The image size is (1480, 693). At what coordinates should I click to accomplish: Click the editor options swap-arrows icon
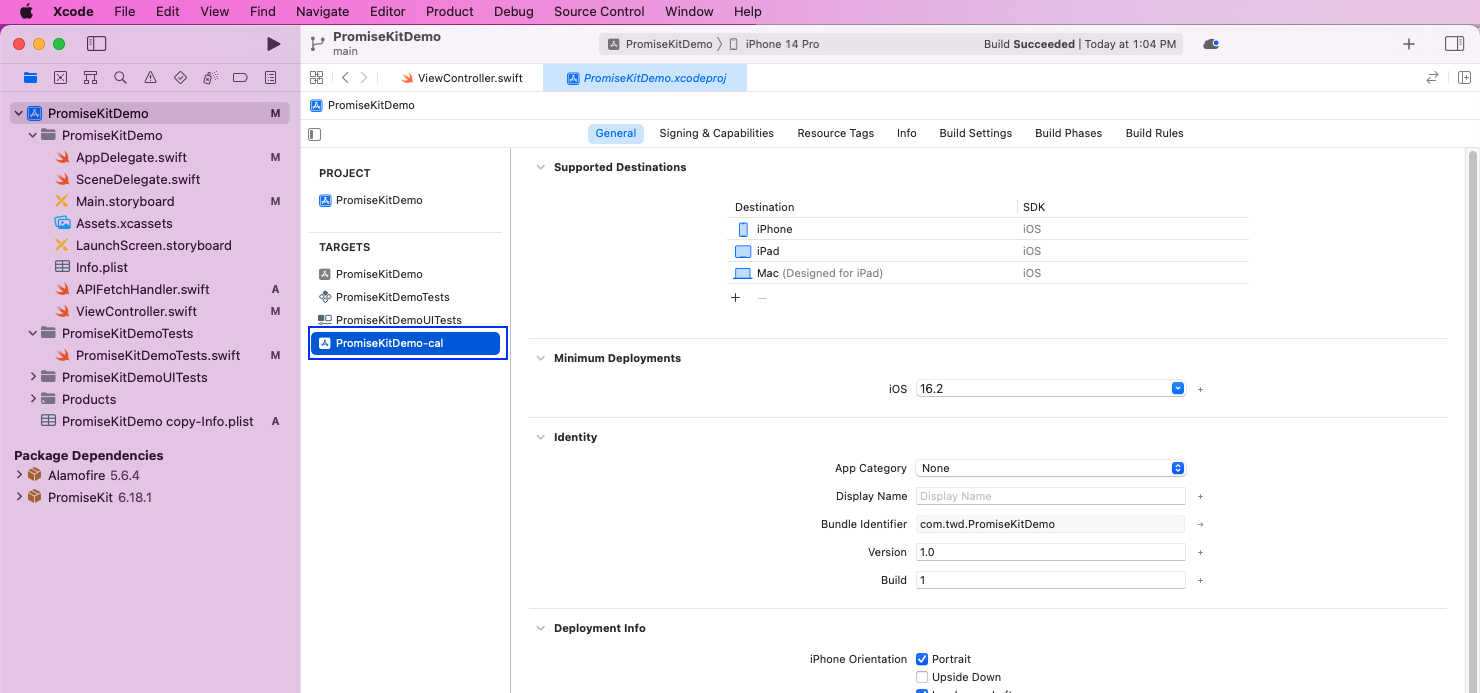pyautogui.click(x=1432, y=78)
